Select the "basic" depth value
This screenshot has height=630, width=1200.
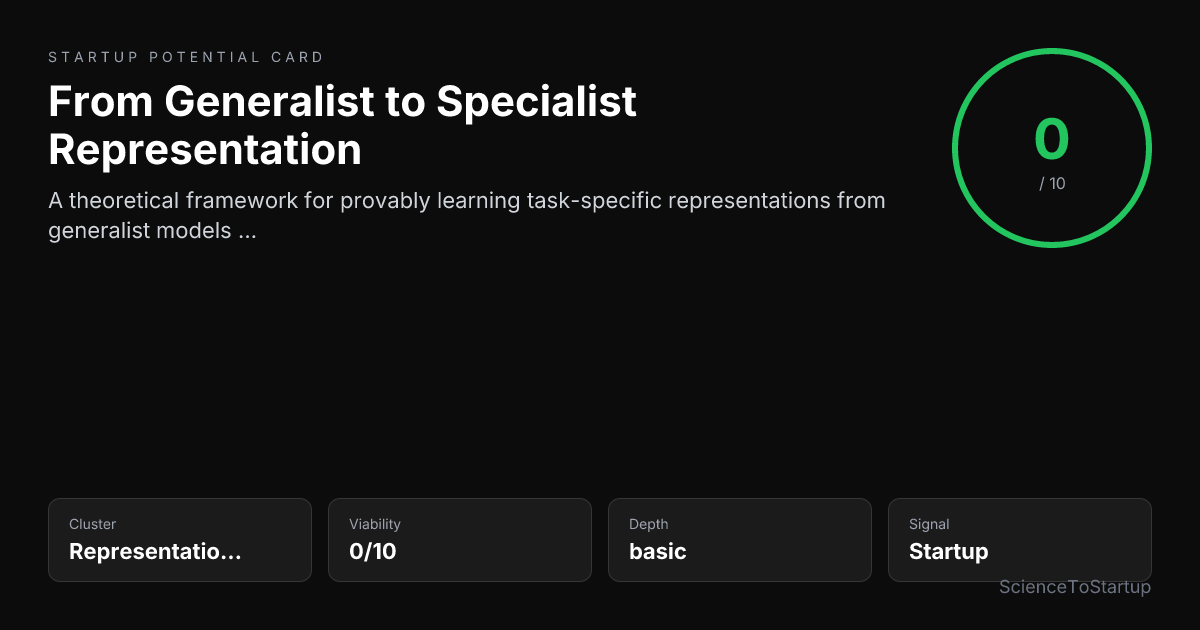coord(658,551)
